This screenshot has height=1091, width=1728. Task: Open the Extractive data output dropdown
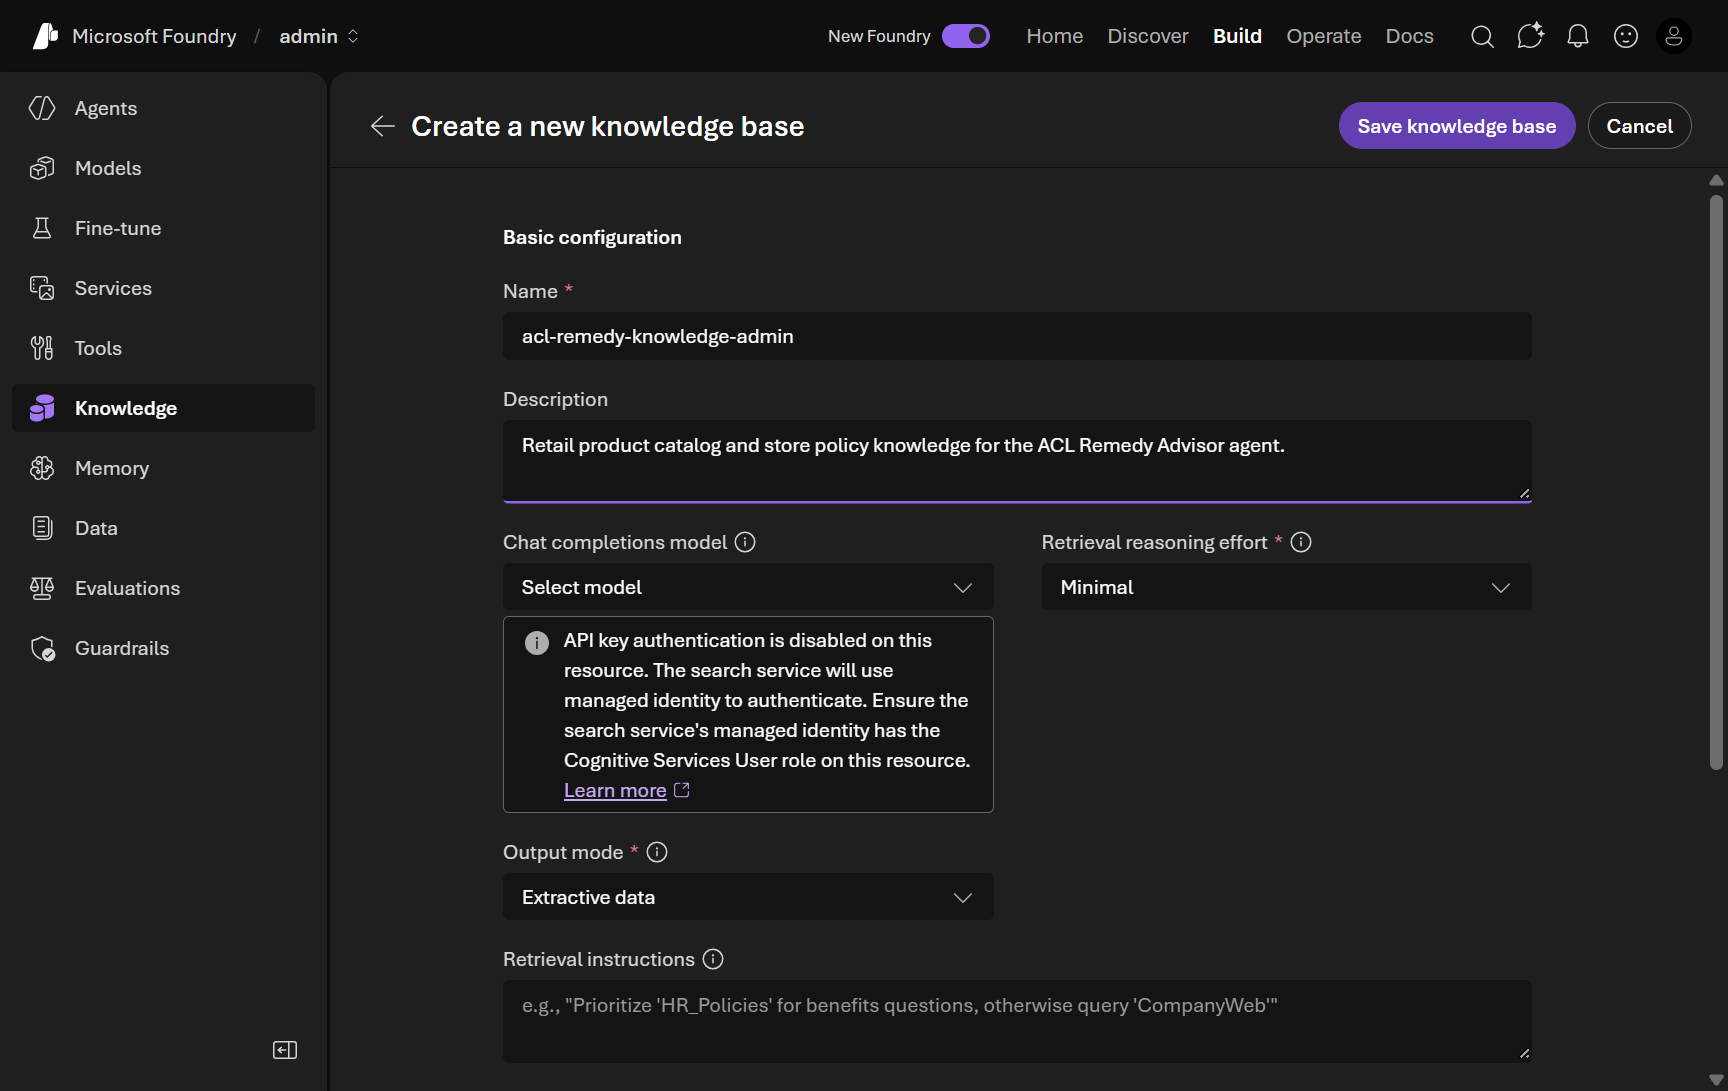coord(748,897)
